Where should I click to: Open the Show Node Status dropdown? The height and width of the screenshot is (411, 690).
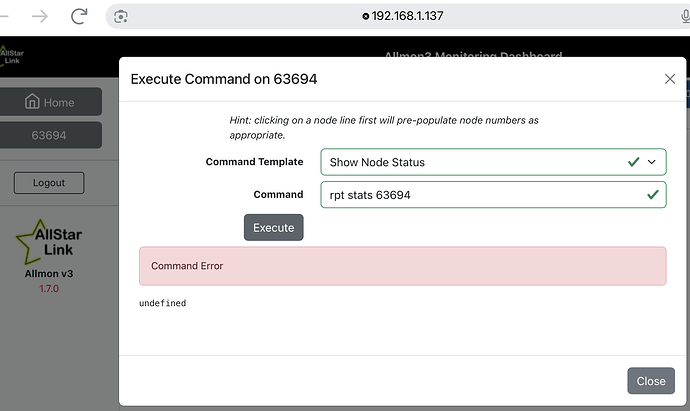click(470, 161)
